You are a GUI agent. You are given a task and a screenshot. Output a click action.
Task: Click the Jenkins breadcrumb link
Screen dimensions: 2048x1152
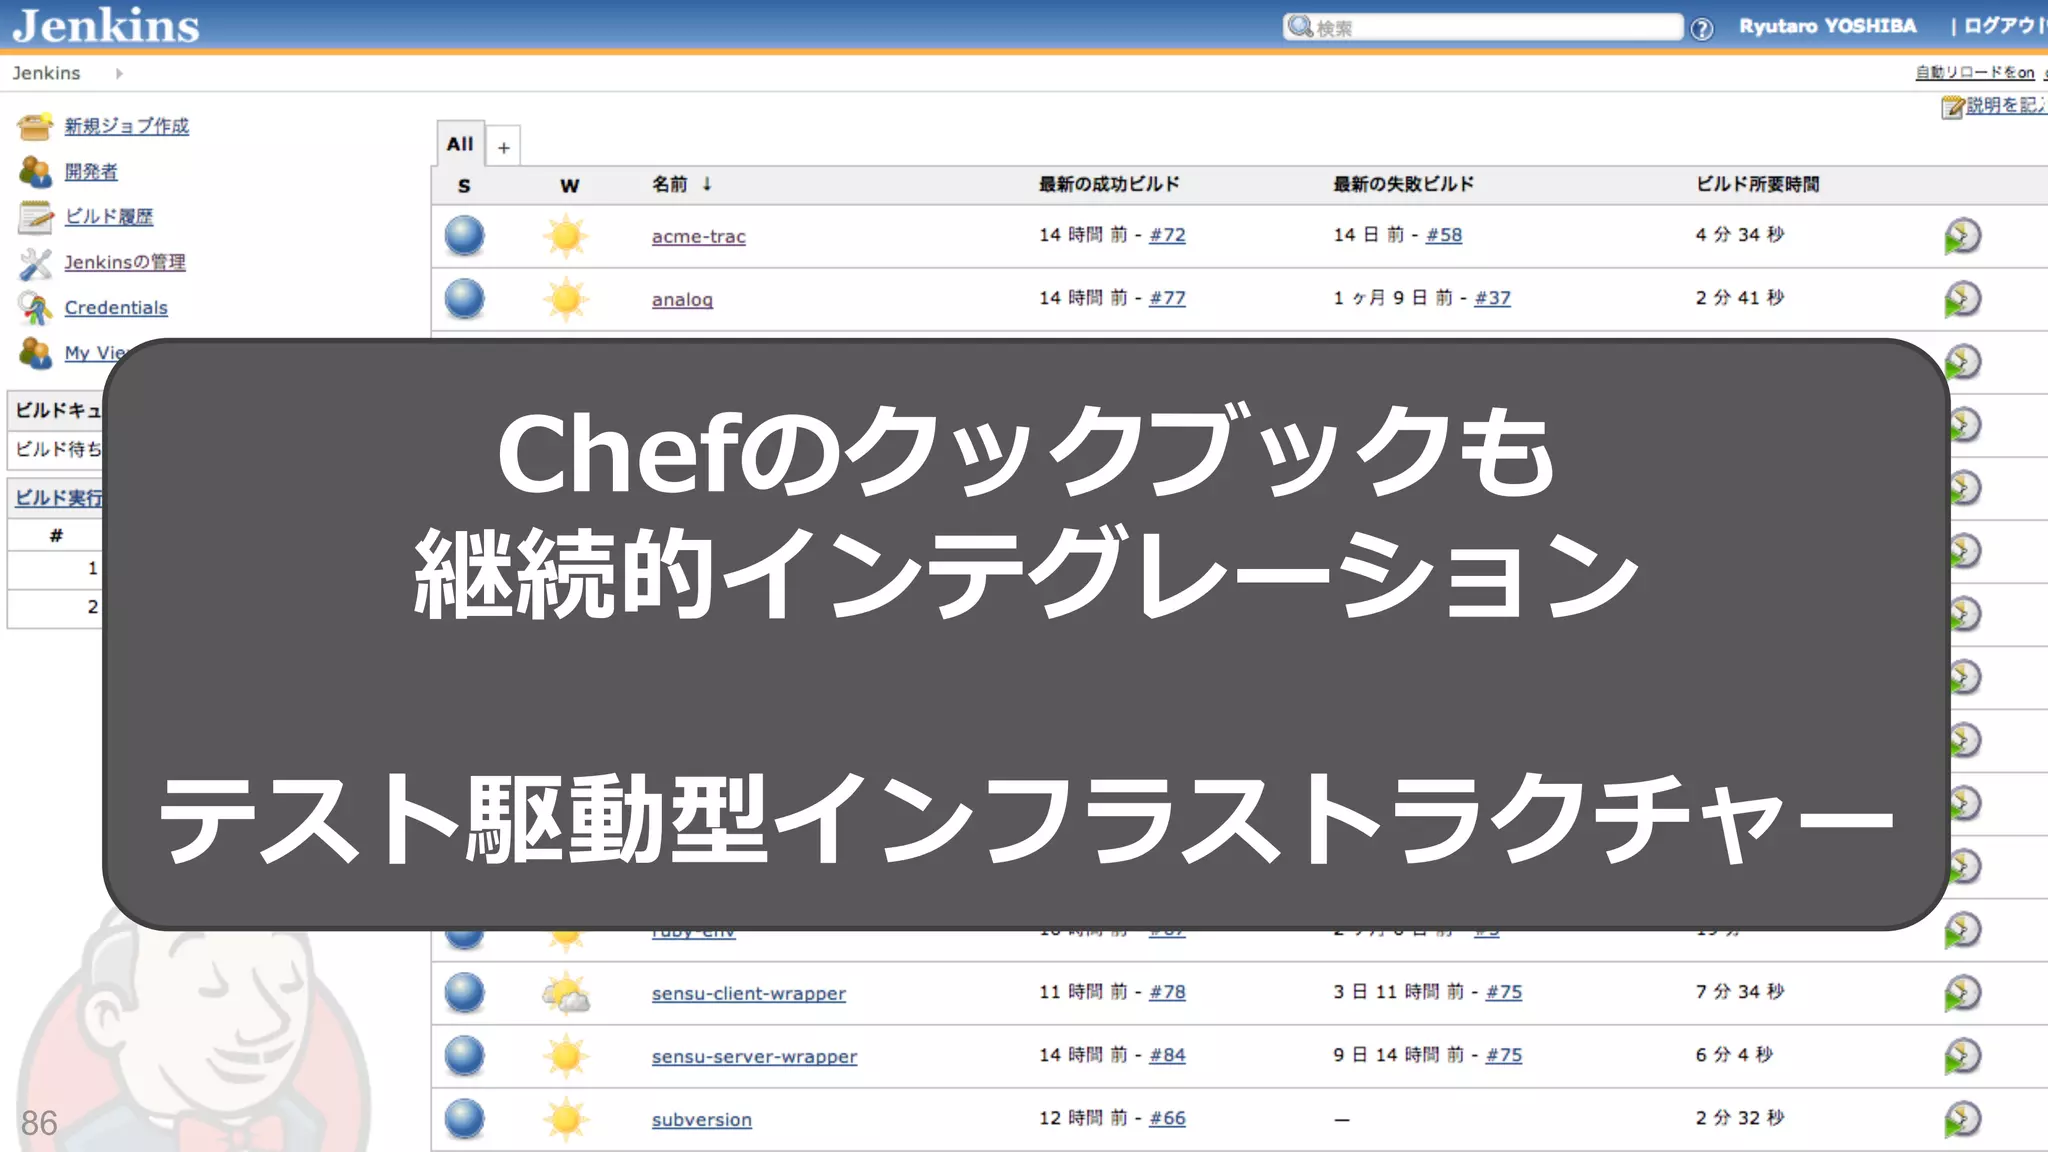46,73
